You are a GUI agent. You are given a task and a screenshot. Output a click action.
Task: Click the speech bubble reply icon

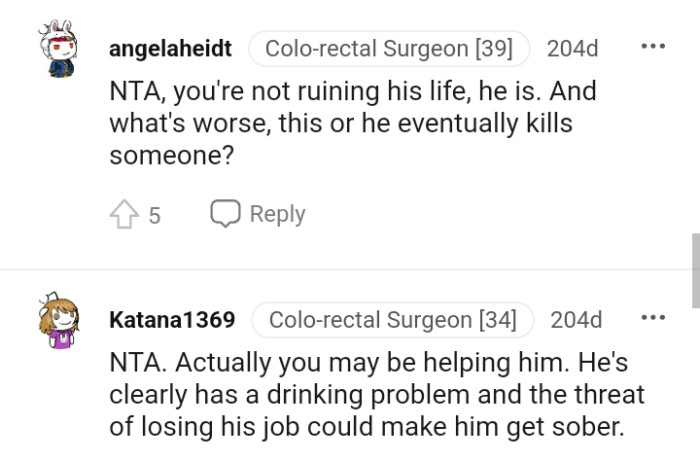225,213
